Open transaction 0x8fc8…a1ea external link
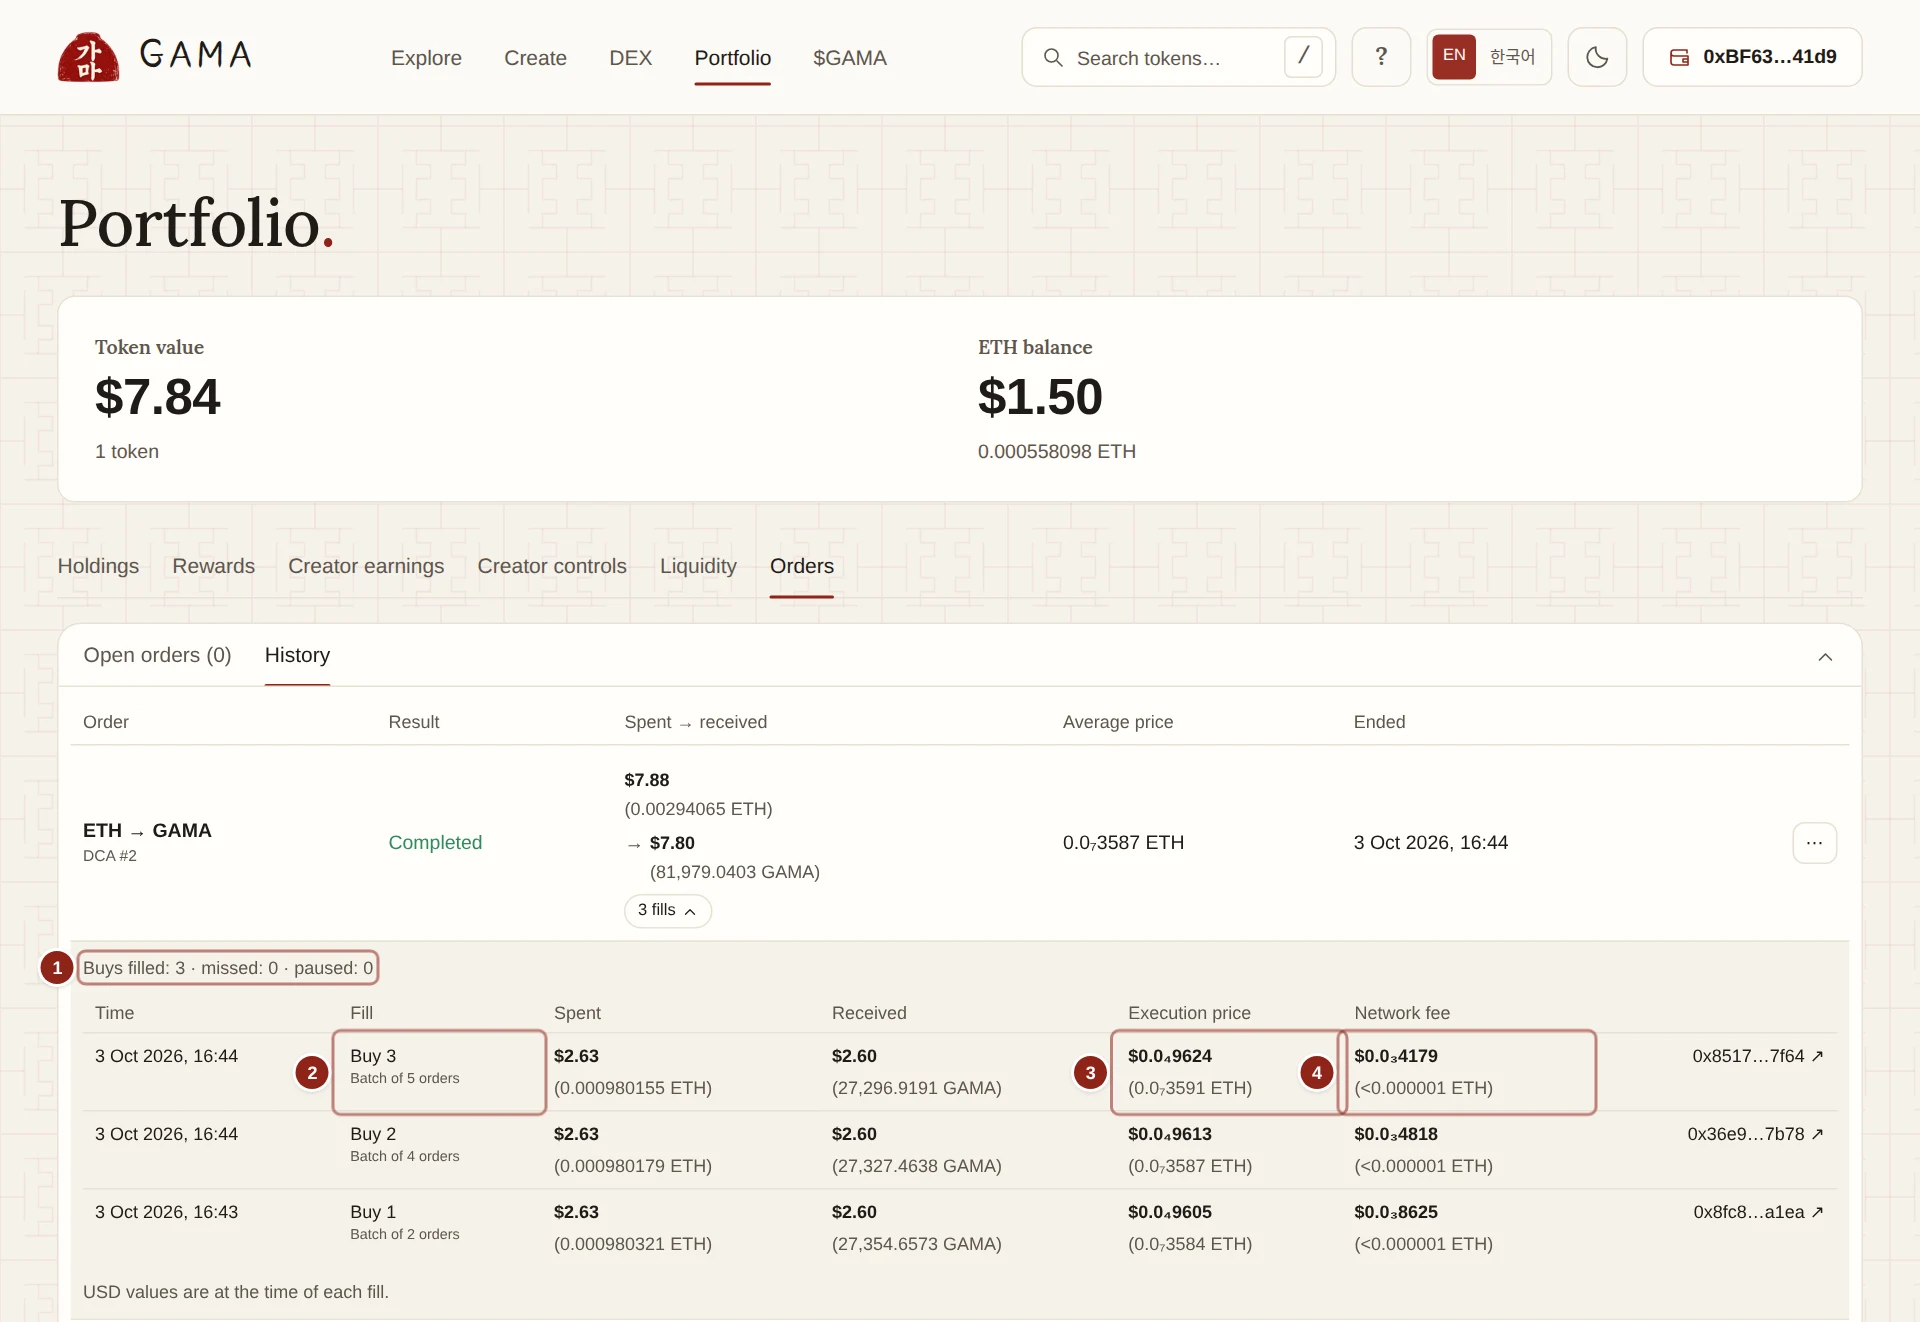The image size is (1920, 1322). click(x=1759, y=1212)
